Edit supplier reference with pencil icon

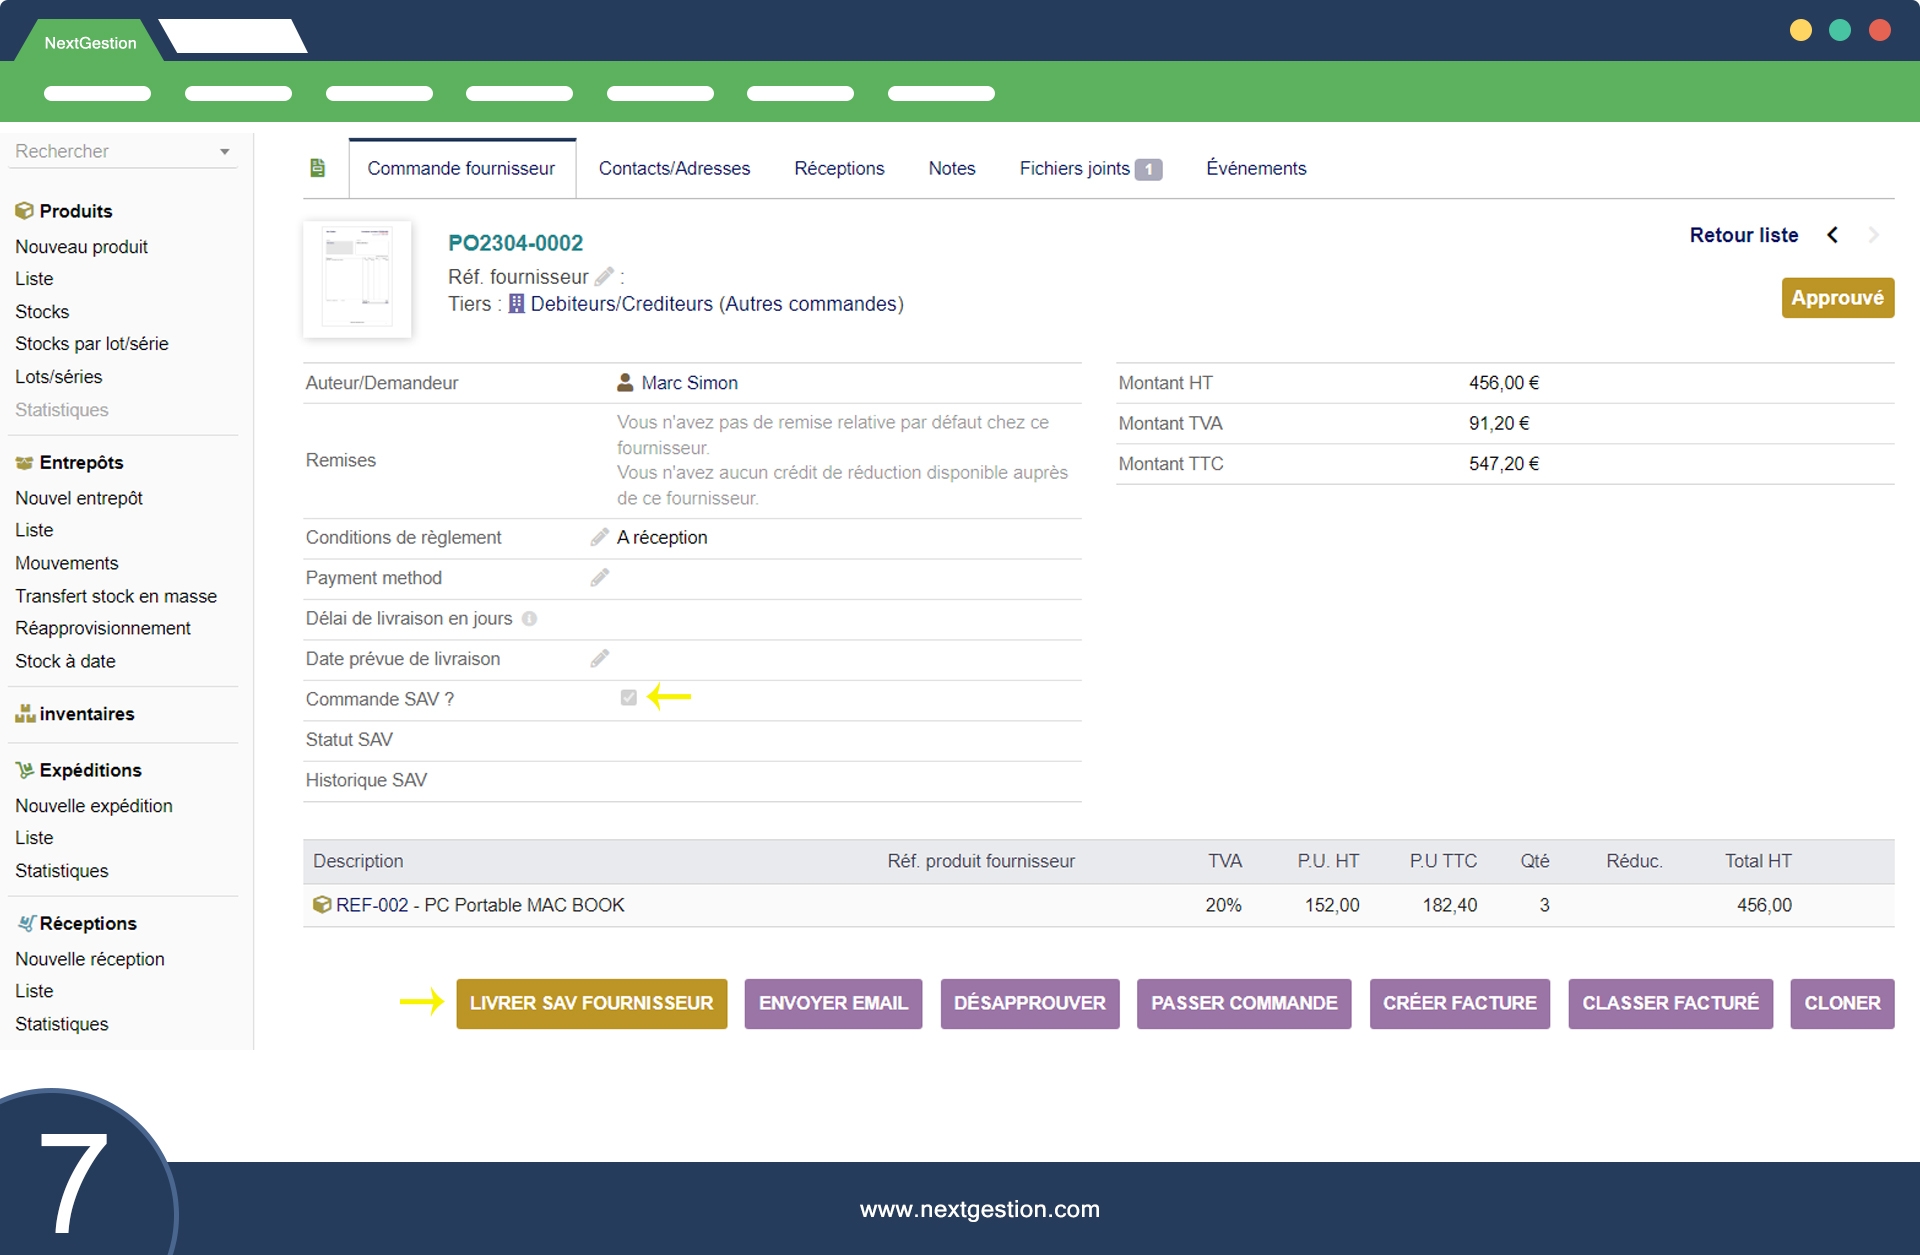pyautogui.click(x=604, y=277)
